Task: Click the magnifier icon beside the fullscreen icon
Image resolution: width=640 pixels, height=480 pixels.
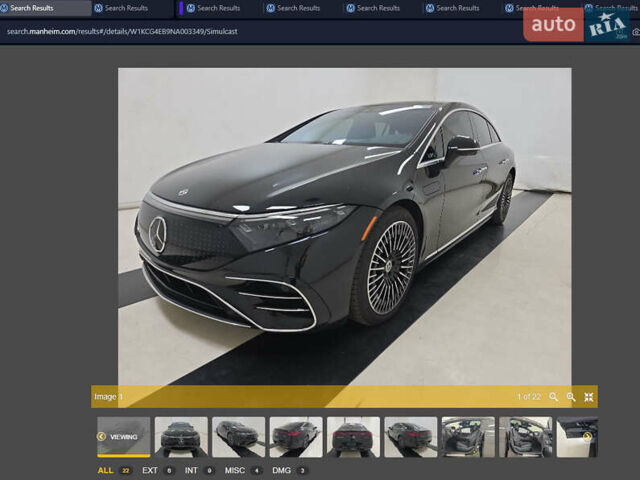Action: pos(571,397)
